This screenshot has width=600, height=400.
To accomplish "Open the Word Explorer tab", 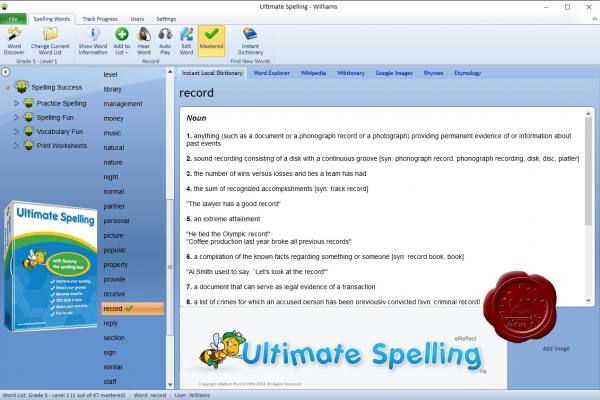I will [x=271, y=73].
